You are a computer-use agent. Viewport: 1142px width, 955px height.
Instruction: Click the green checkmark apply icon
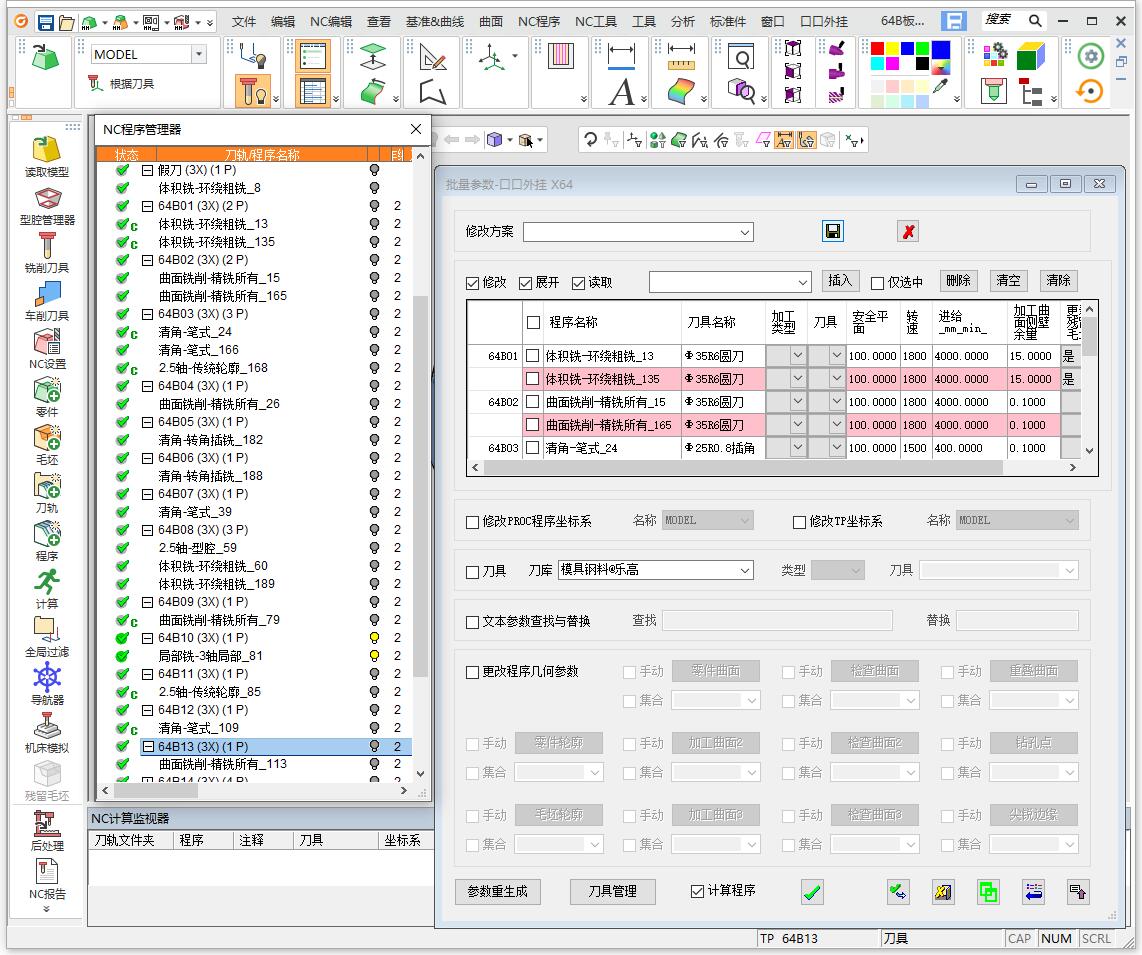click(812, 892)
